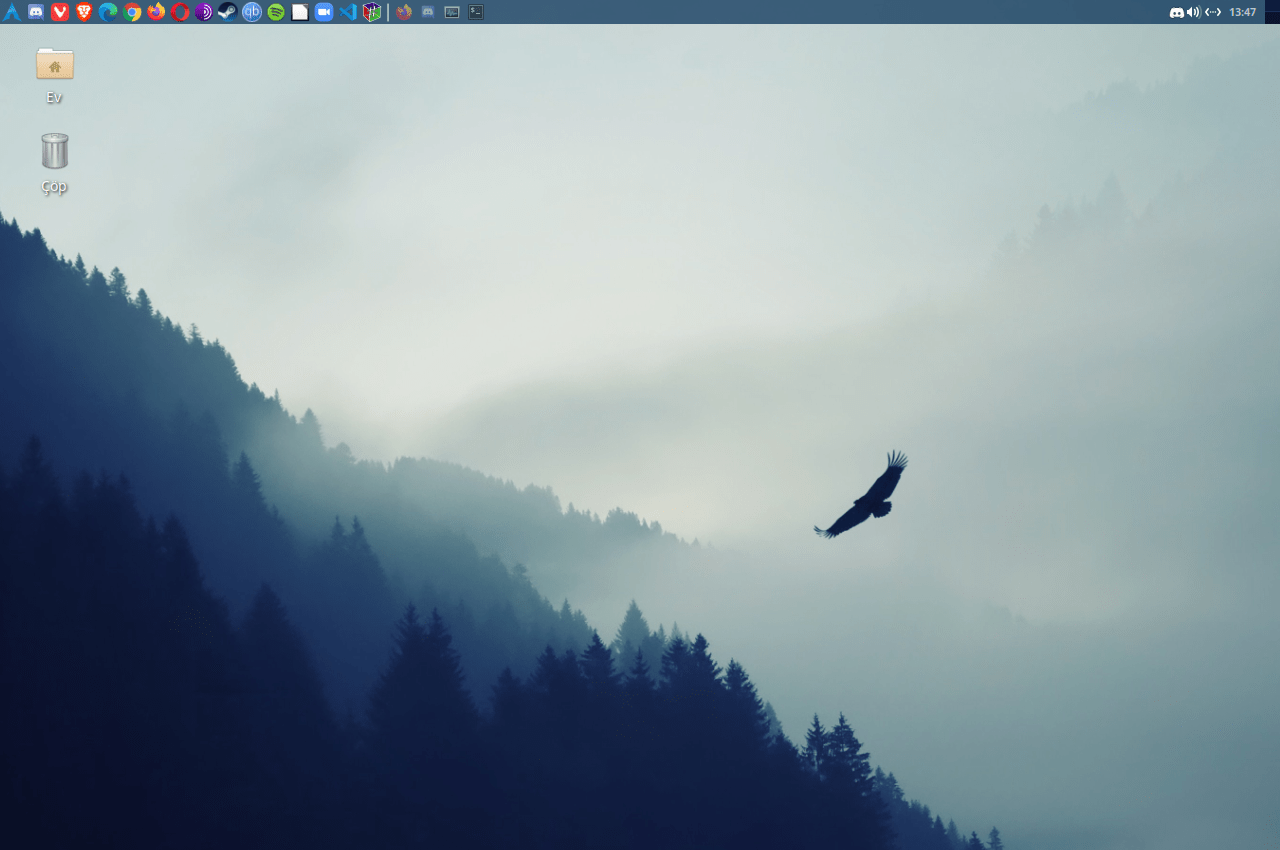Open the Arch Linux applications menu
This screenshot has width=1280, height=850.
12,12
